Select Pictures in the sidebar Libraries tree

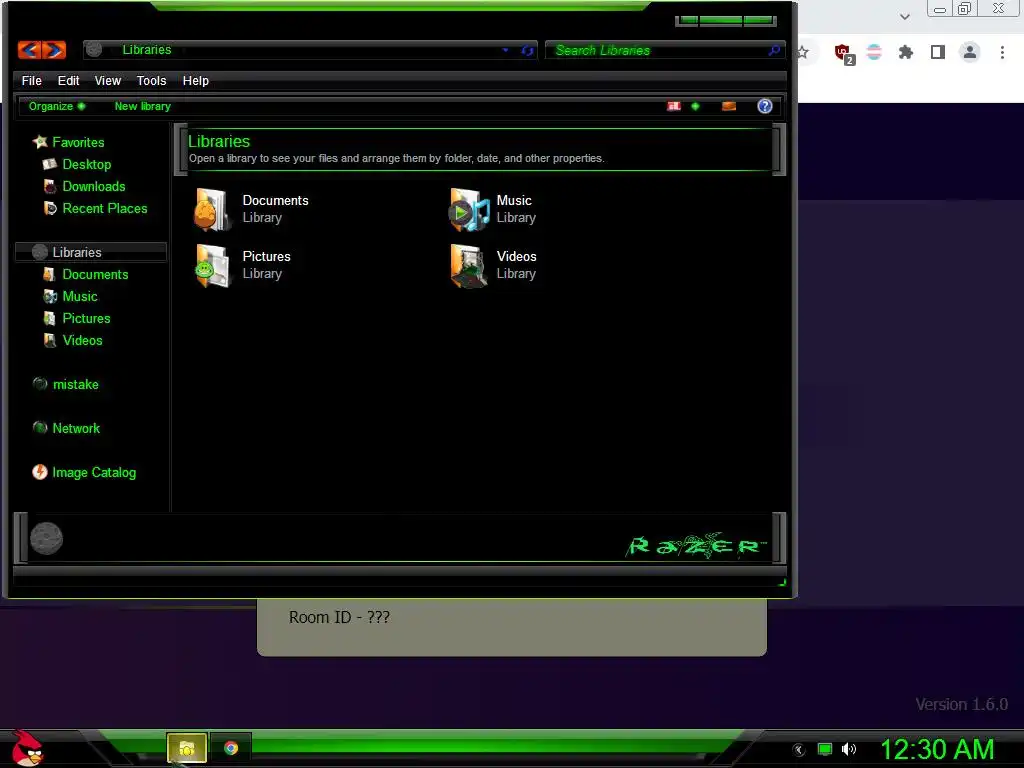[x=77, y=319]
